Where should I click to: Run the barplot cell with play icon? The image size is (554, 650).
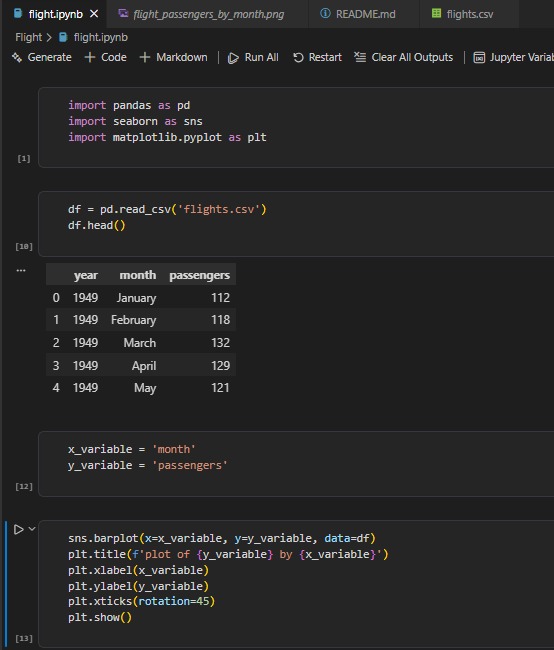[18, 529]
